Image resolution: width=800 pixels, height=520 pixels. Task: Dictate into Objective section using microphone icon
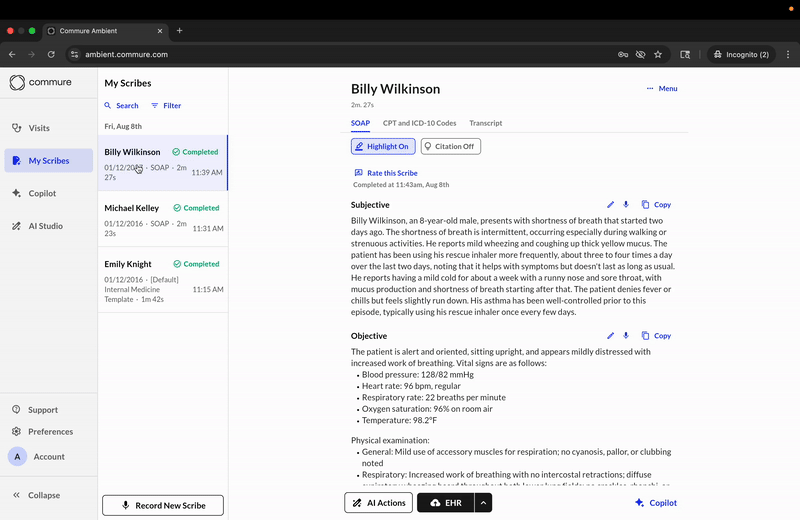pos(626,336)
